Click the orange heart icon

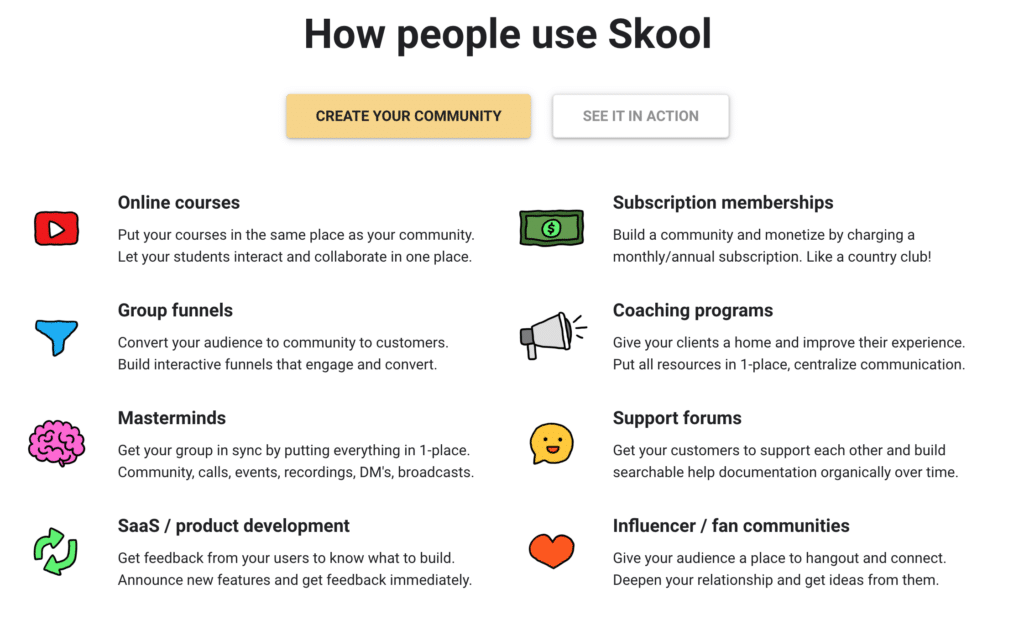point(551,550)
